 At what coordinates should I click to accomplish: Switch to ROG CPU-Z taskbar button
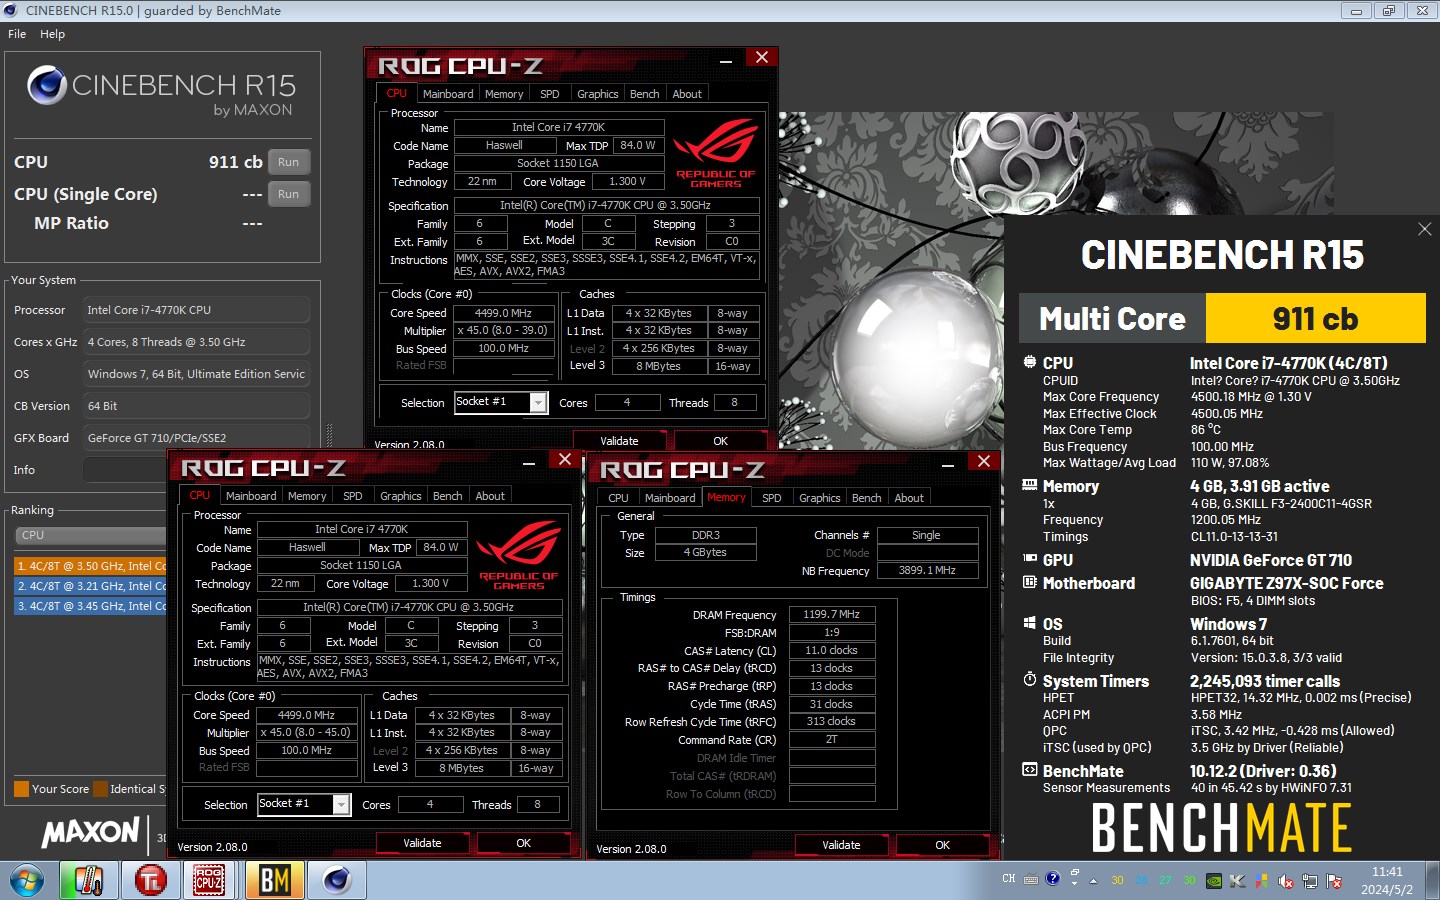(x=209, y=880)
